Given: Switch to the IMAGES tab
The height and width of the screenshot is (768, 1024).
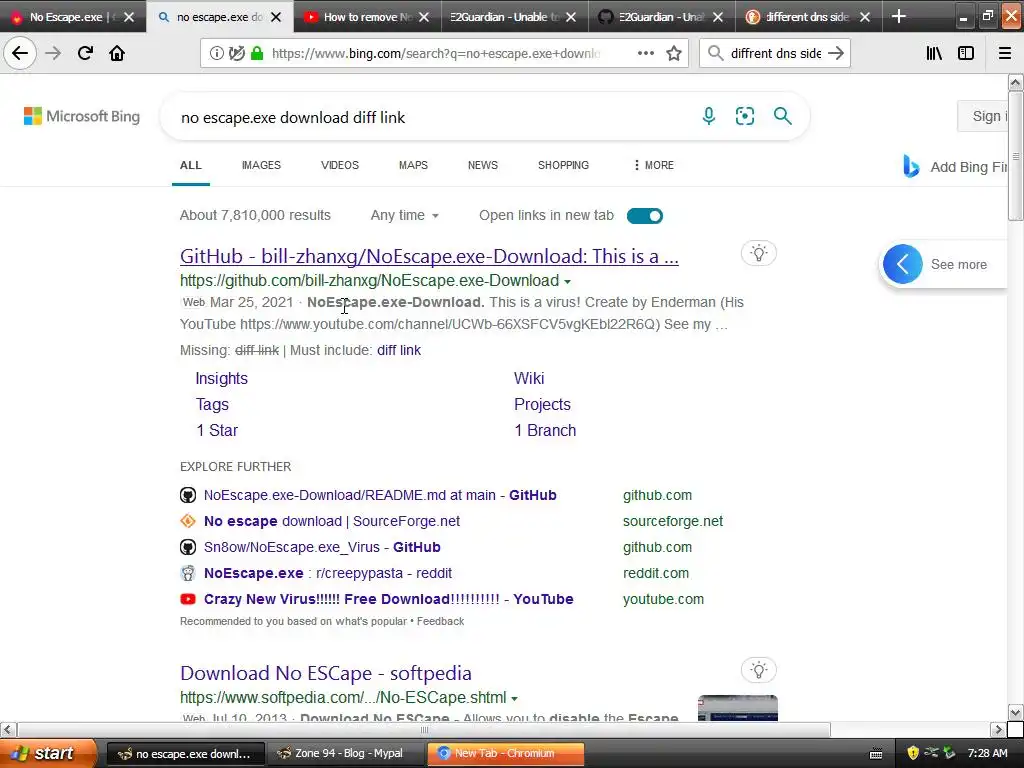Looking at the screenshot, I should [x=261, y=165].
